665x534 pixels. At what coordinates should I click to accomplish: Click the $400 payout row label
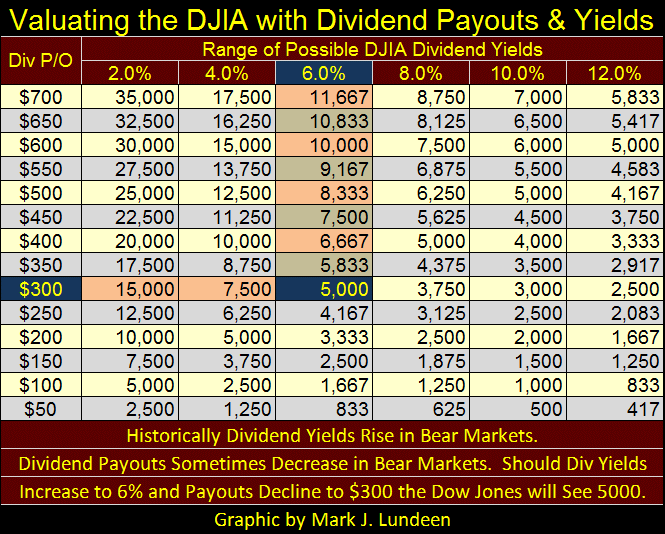pyautogui.click(x=41, y=240)
